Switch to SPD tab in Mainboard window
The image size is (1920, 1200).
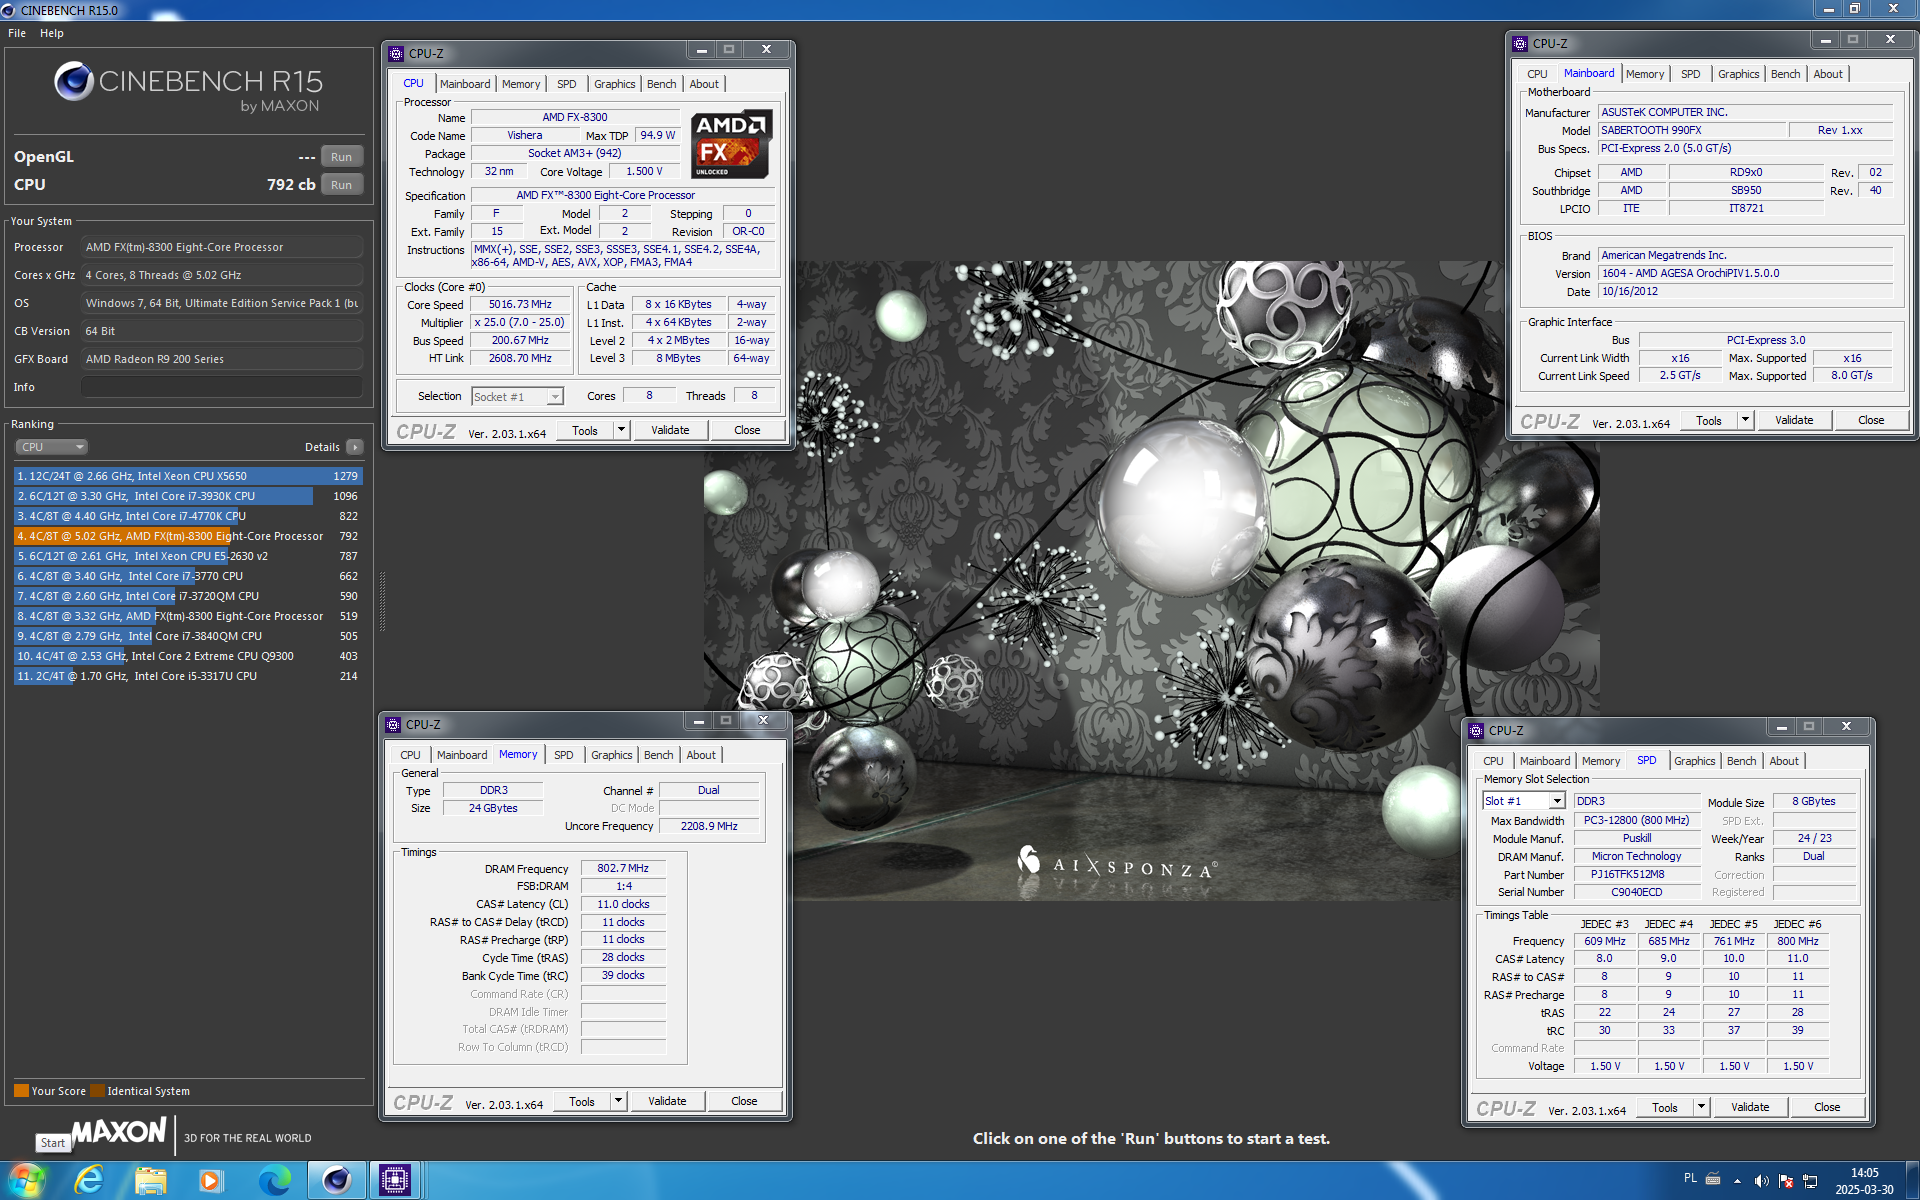tap(1690, 74)
